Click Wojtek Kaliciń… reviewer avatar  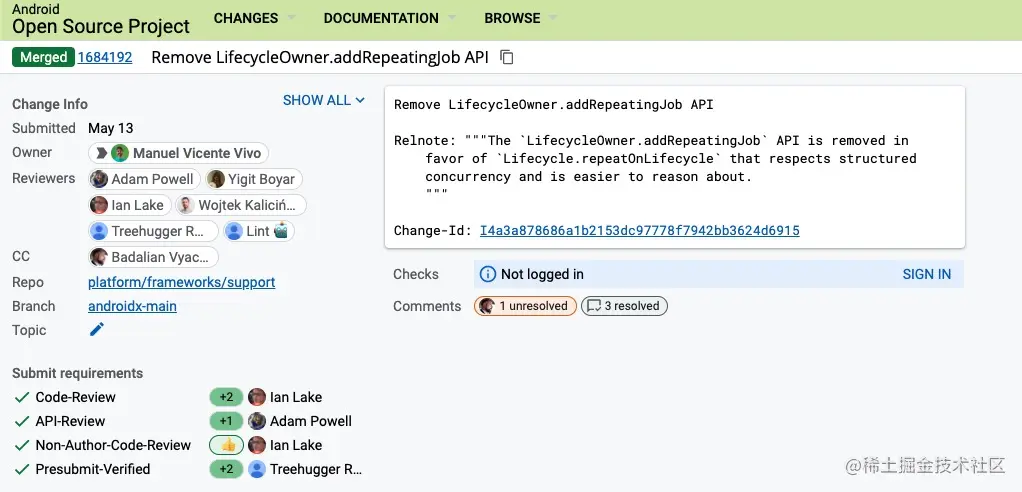coord(186,205)
